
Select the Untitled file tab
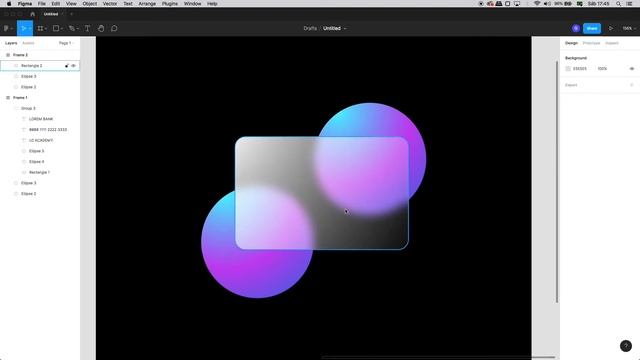pos(51,14)
